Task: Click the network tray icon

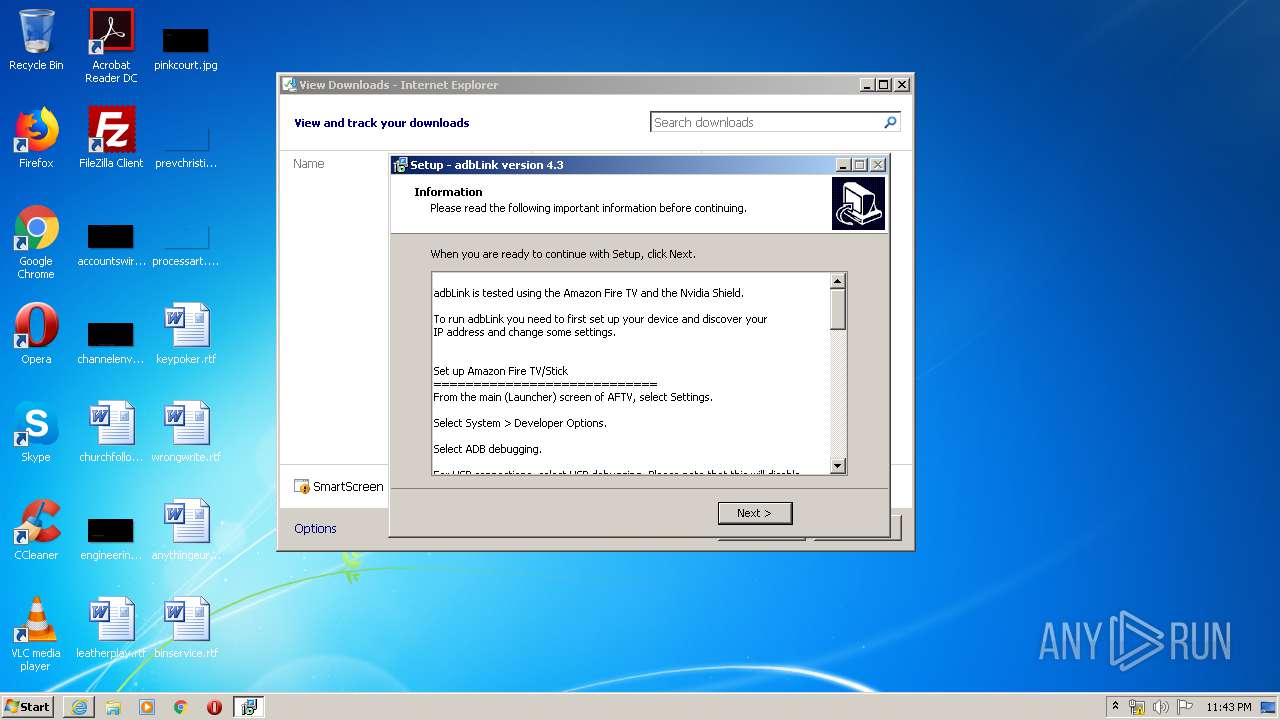Action: [x=1137, y=707]
